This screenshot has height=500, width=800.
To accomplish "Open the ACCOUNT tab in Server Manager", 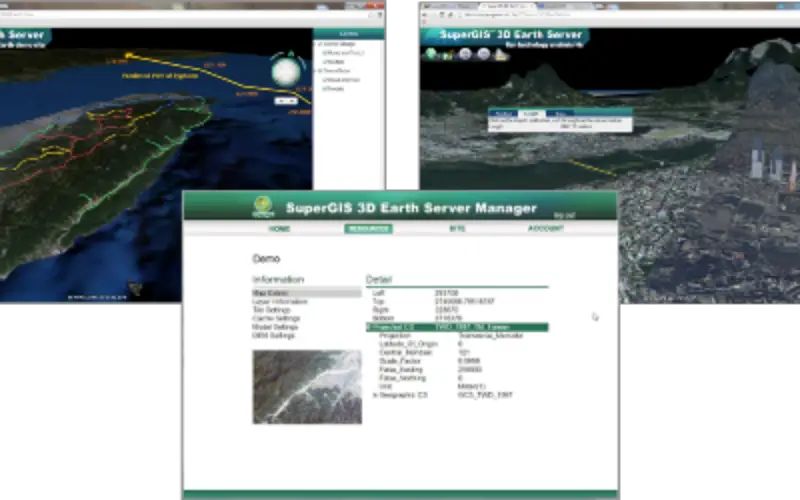I will 545,229.
